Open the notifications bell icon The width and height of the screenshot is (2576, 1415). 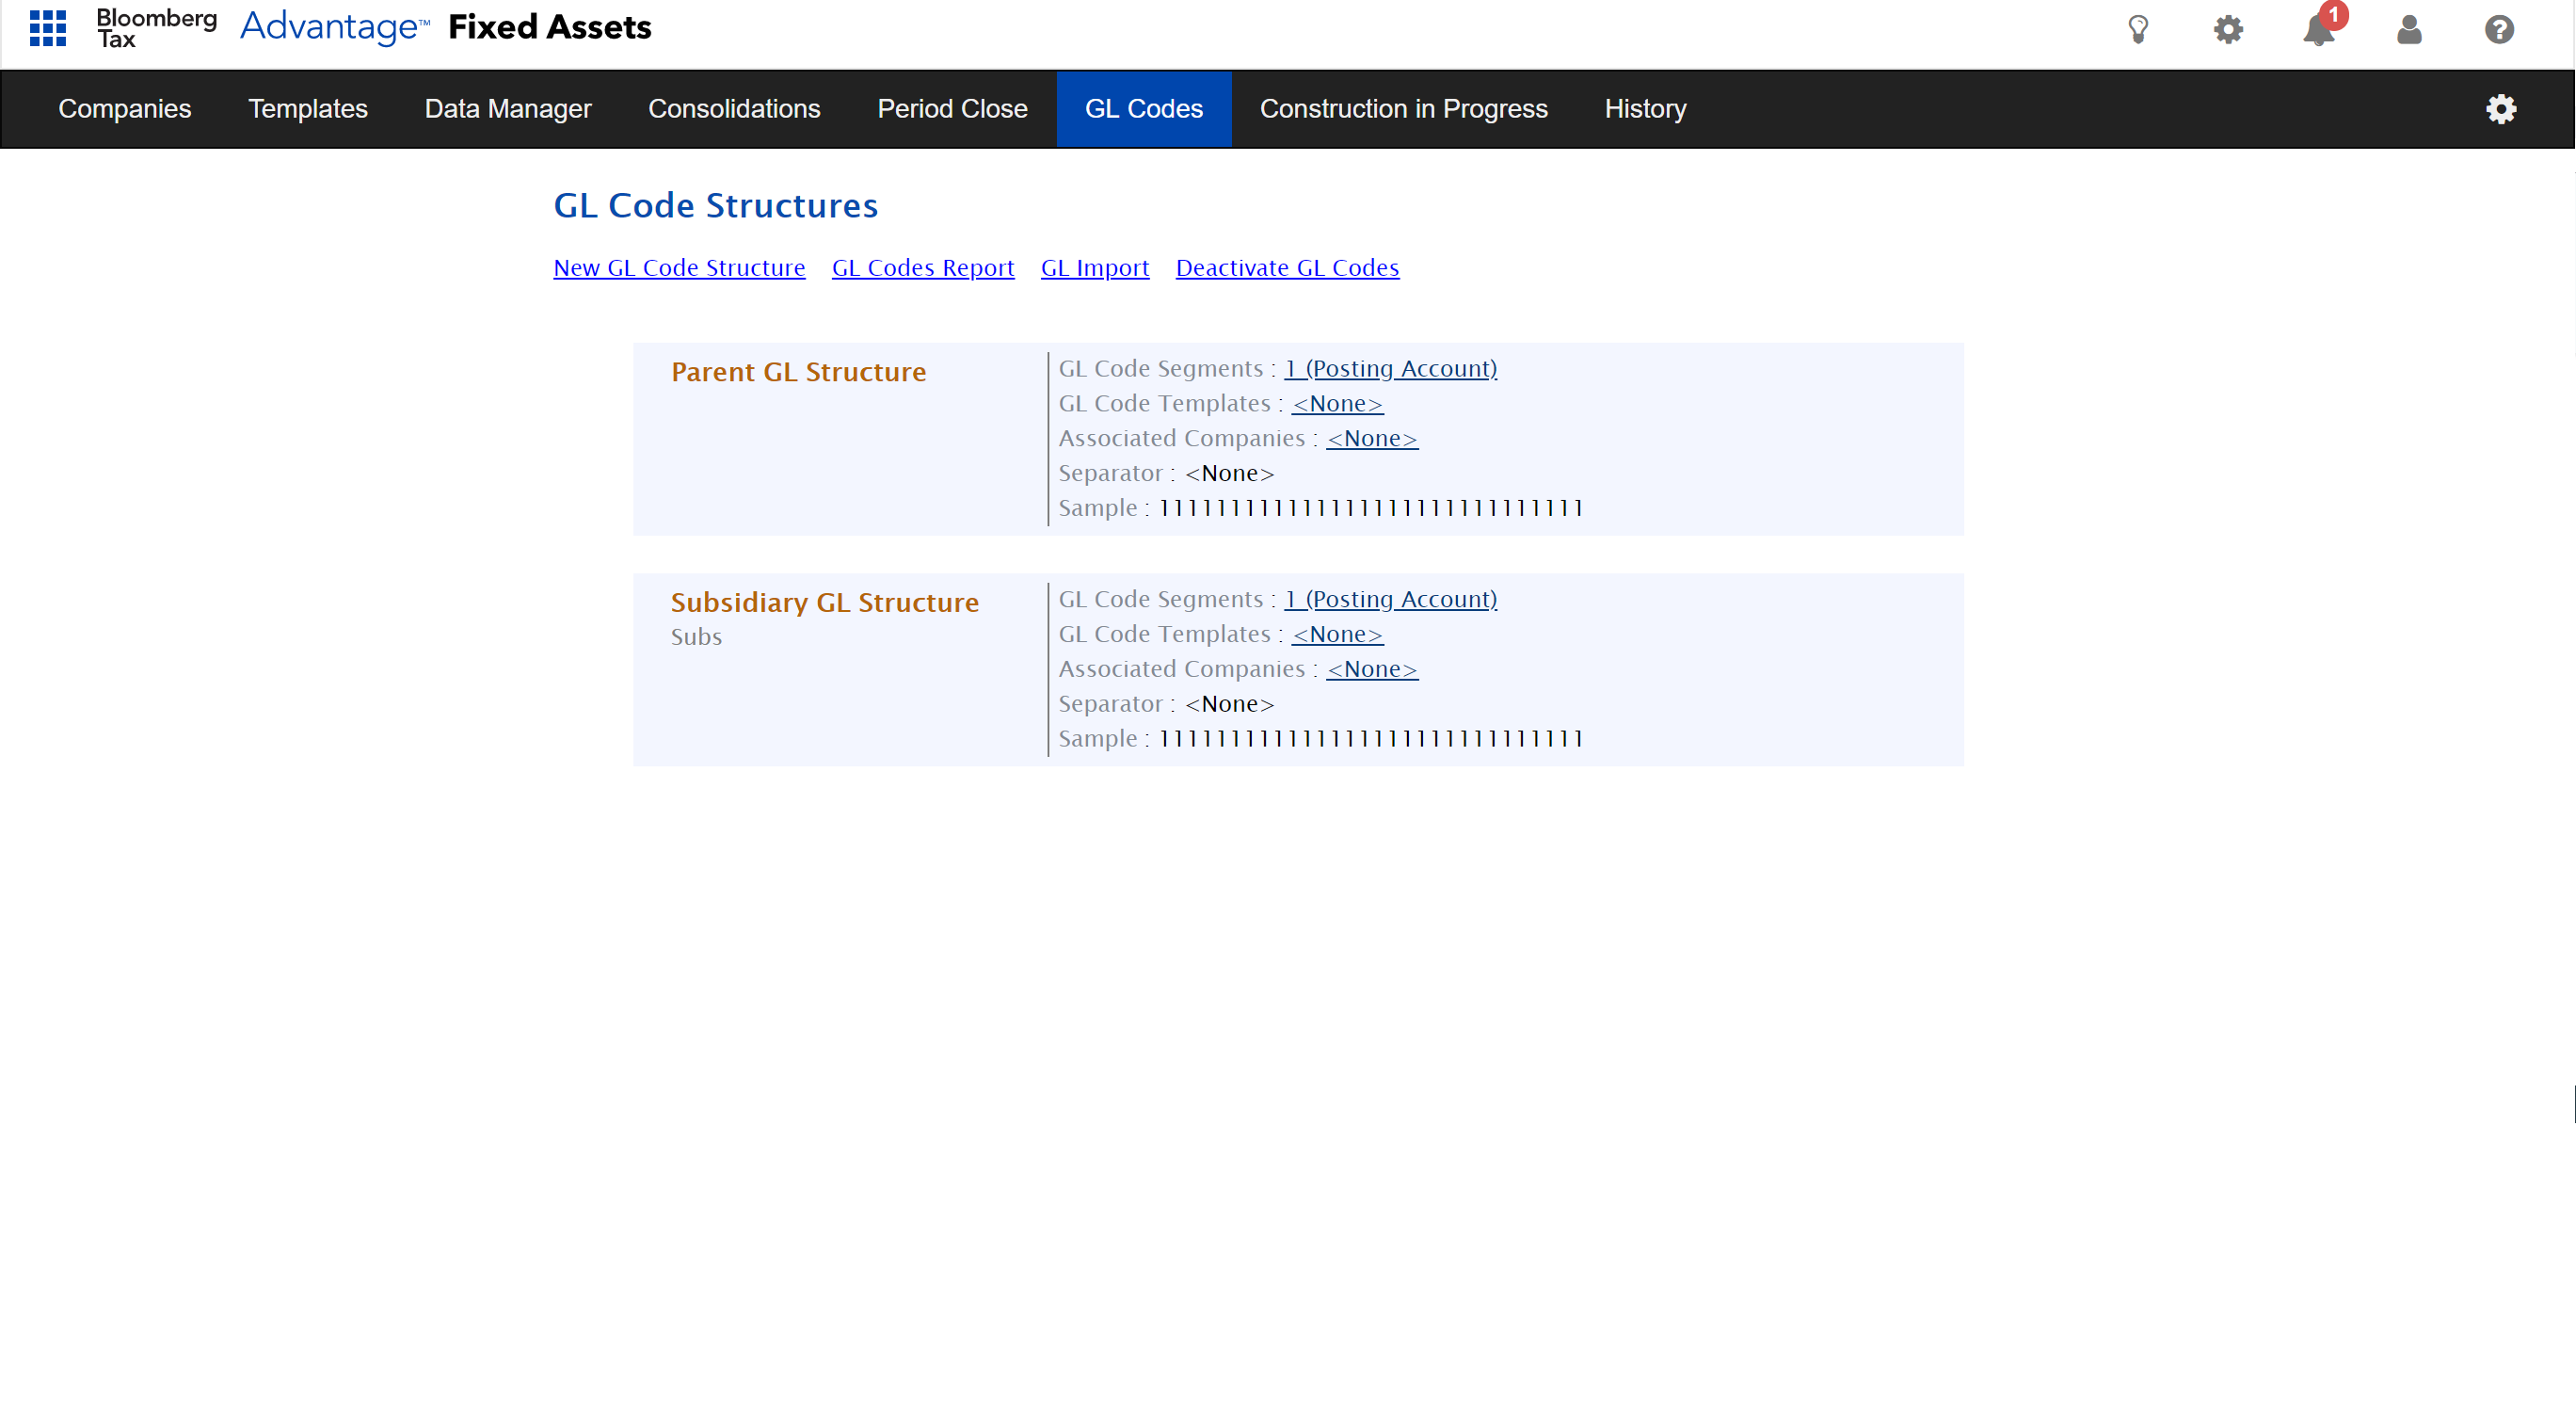2318,29
